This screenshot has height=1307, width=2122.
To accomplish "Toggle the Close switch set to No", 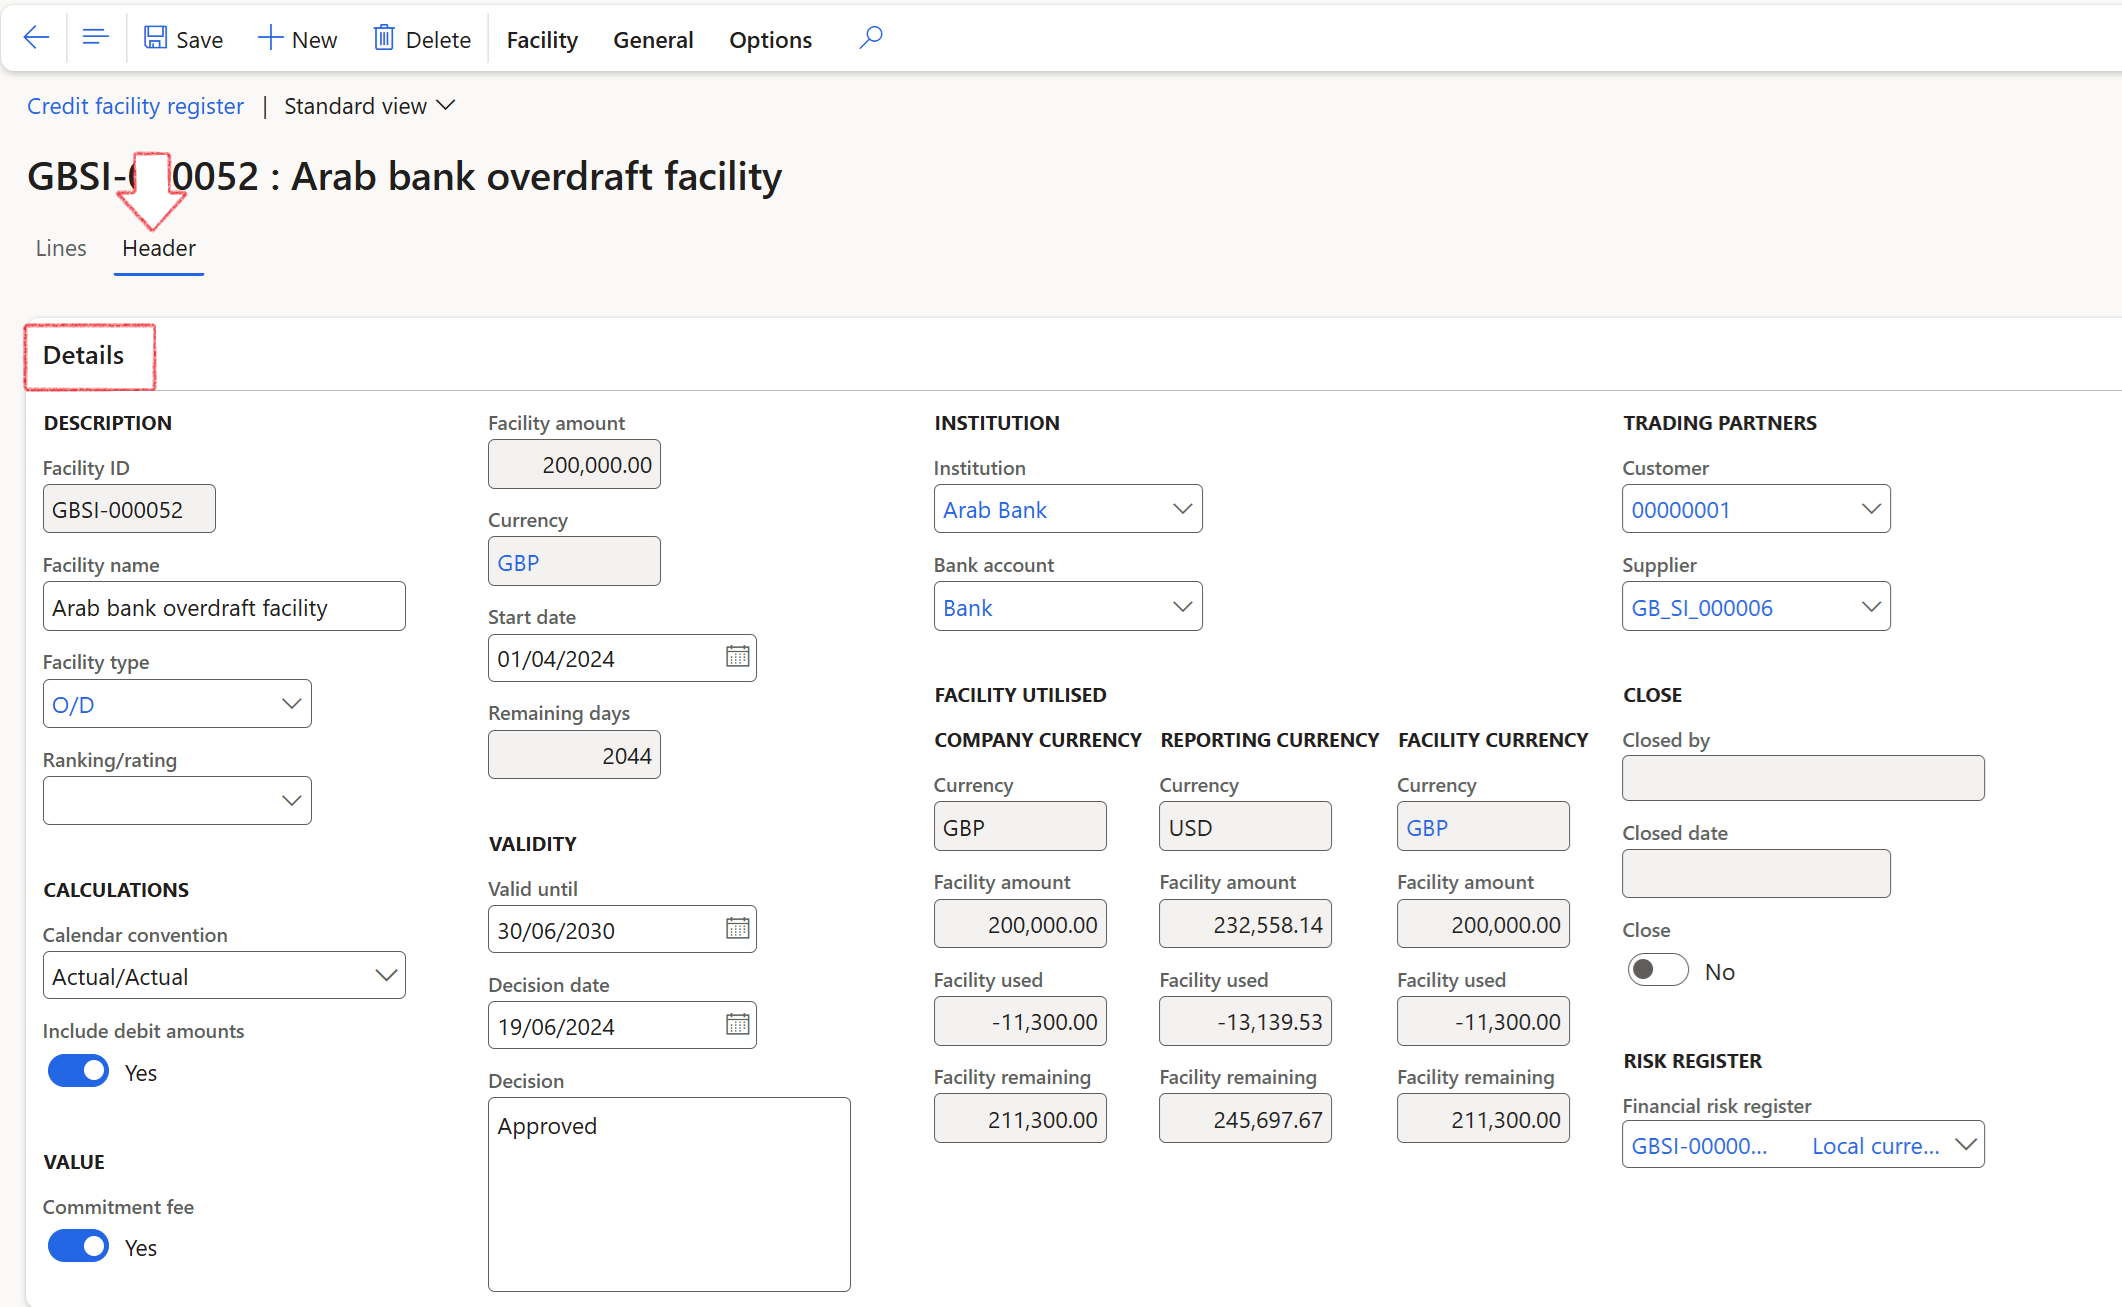I will (x=1657, y=970).
